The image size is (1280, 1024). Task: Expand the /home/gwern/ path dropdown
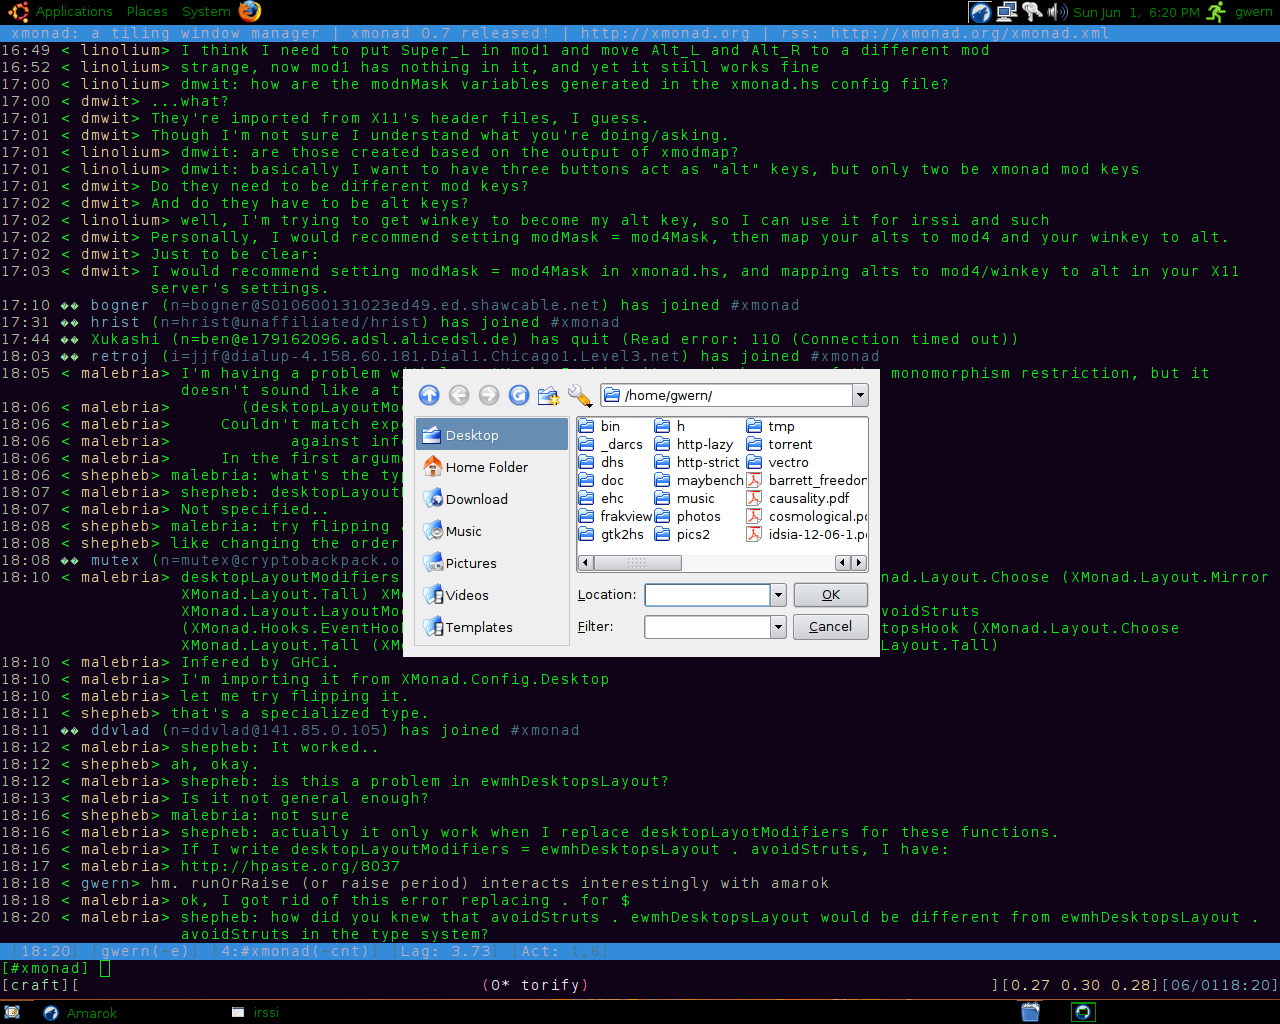(x=860, y=395)
